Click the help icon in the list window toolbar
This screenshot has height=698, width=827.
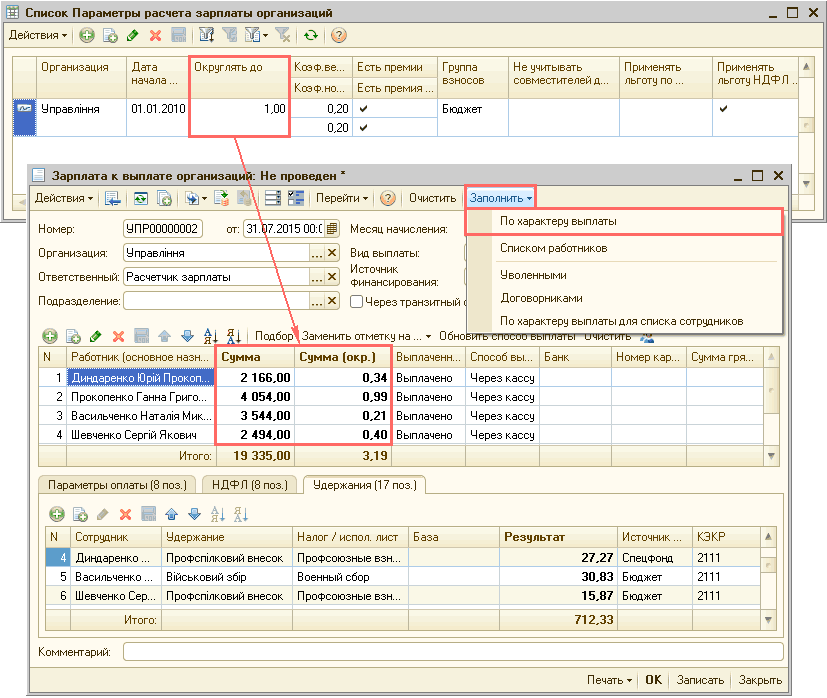[339, 35]
